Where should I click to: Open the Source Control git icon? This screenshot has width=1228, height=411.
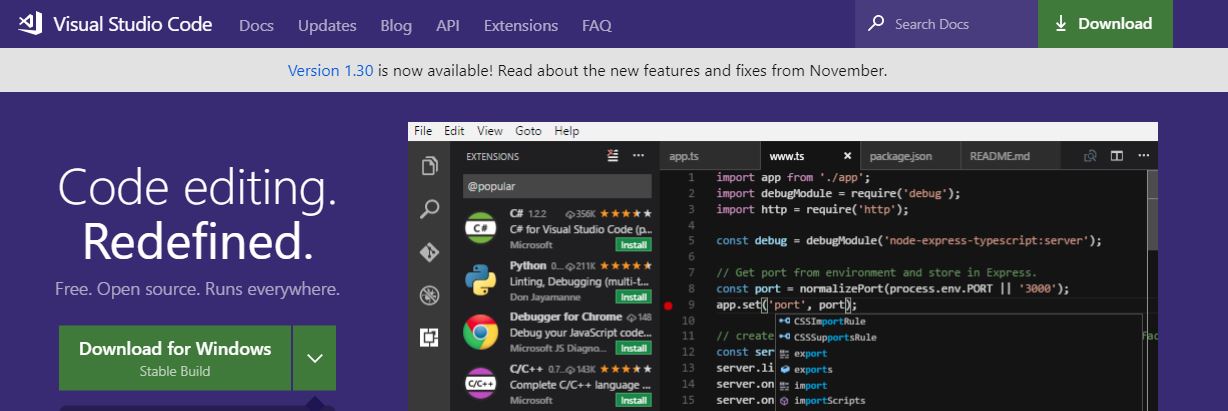coord(430,252)
